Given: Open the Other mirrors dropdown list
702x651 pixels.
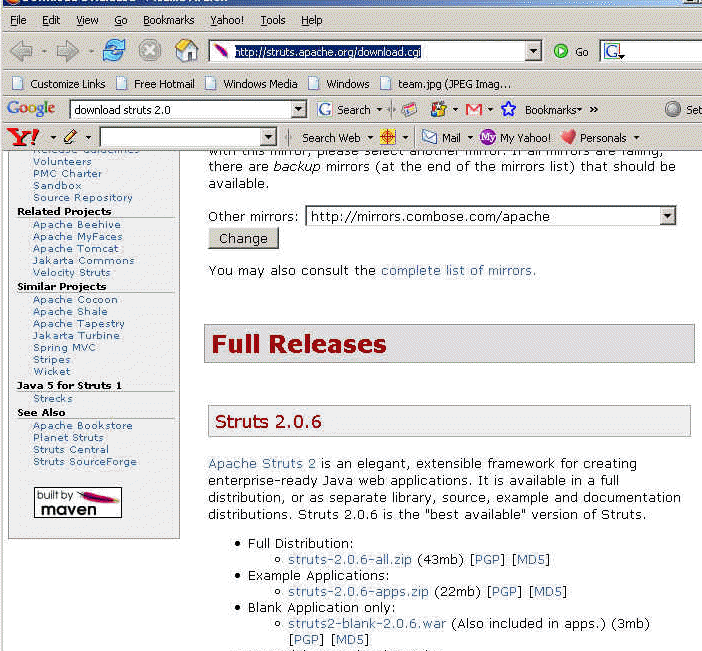Looking at the screenshot, I should click(667, 217).
